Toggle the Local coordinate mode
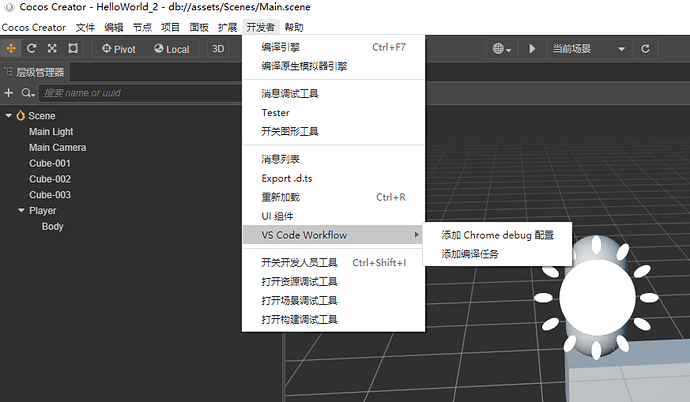The height and width of the screenshot is (402, 690). point(172,49)
